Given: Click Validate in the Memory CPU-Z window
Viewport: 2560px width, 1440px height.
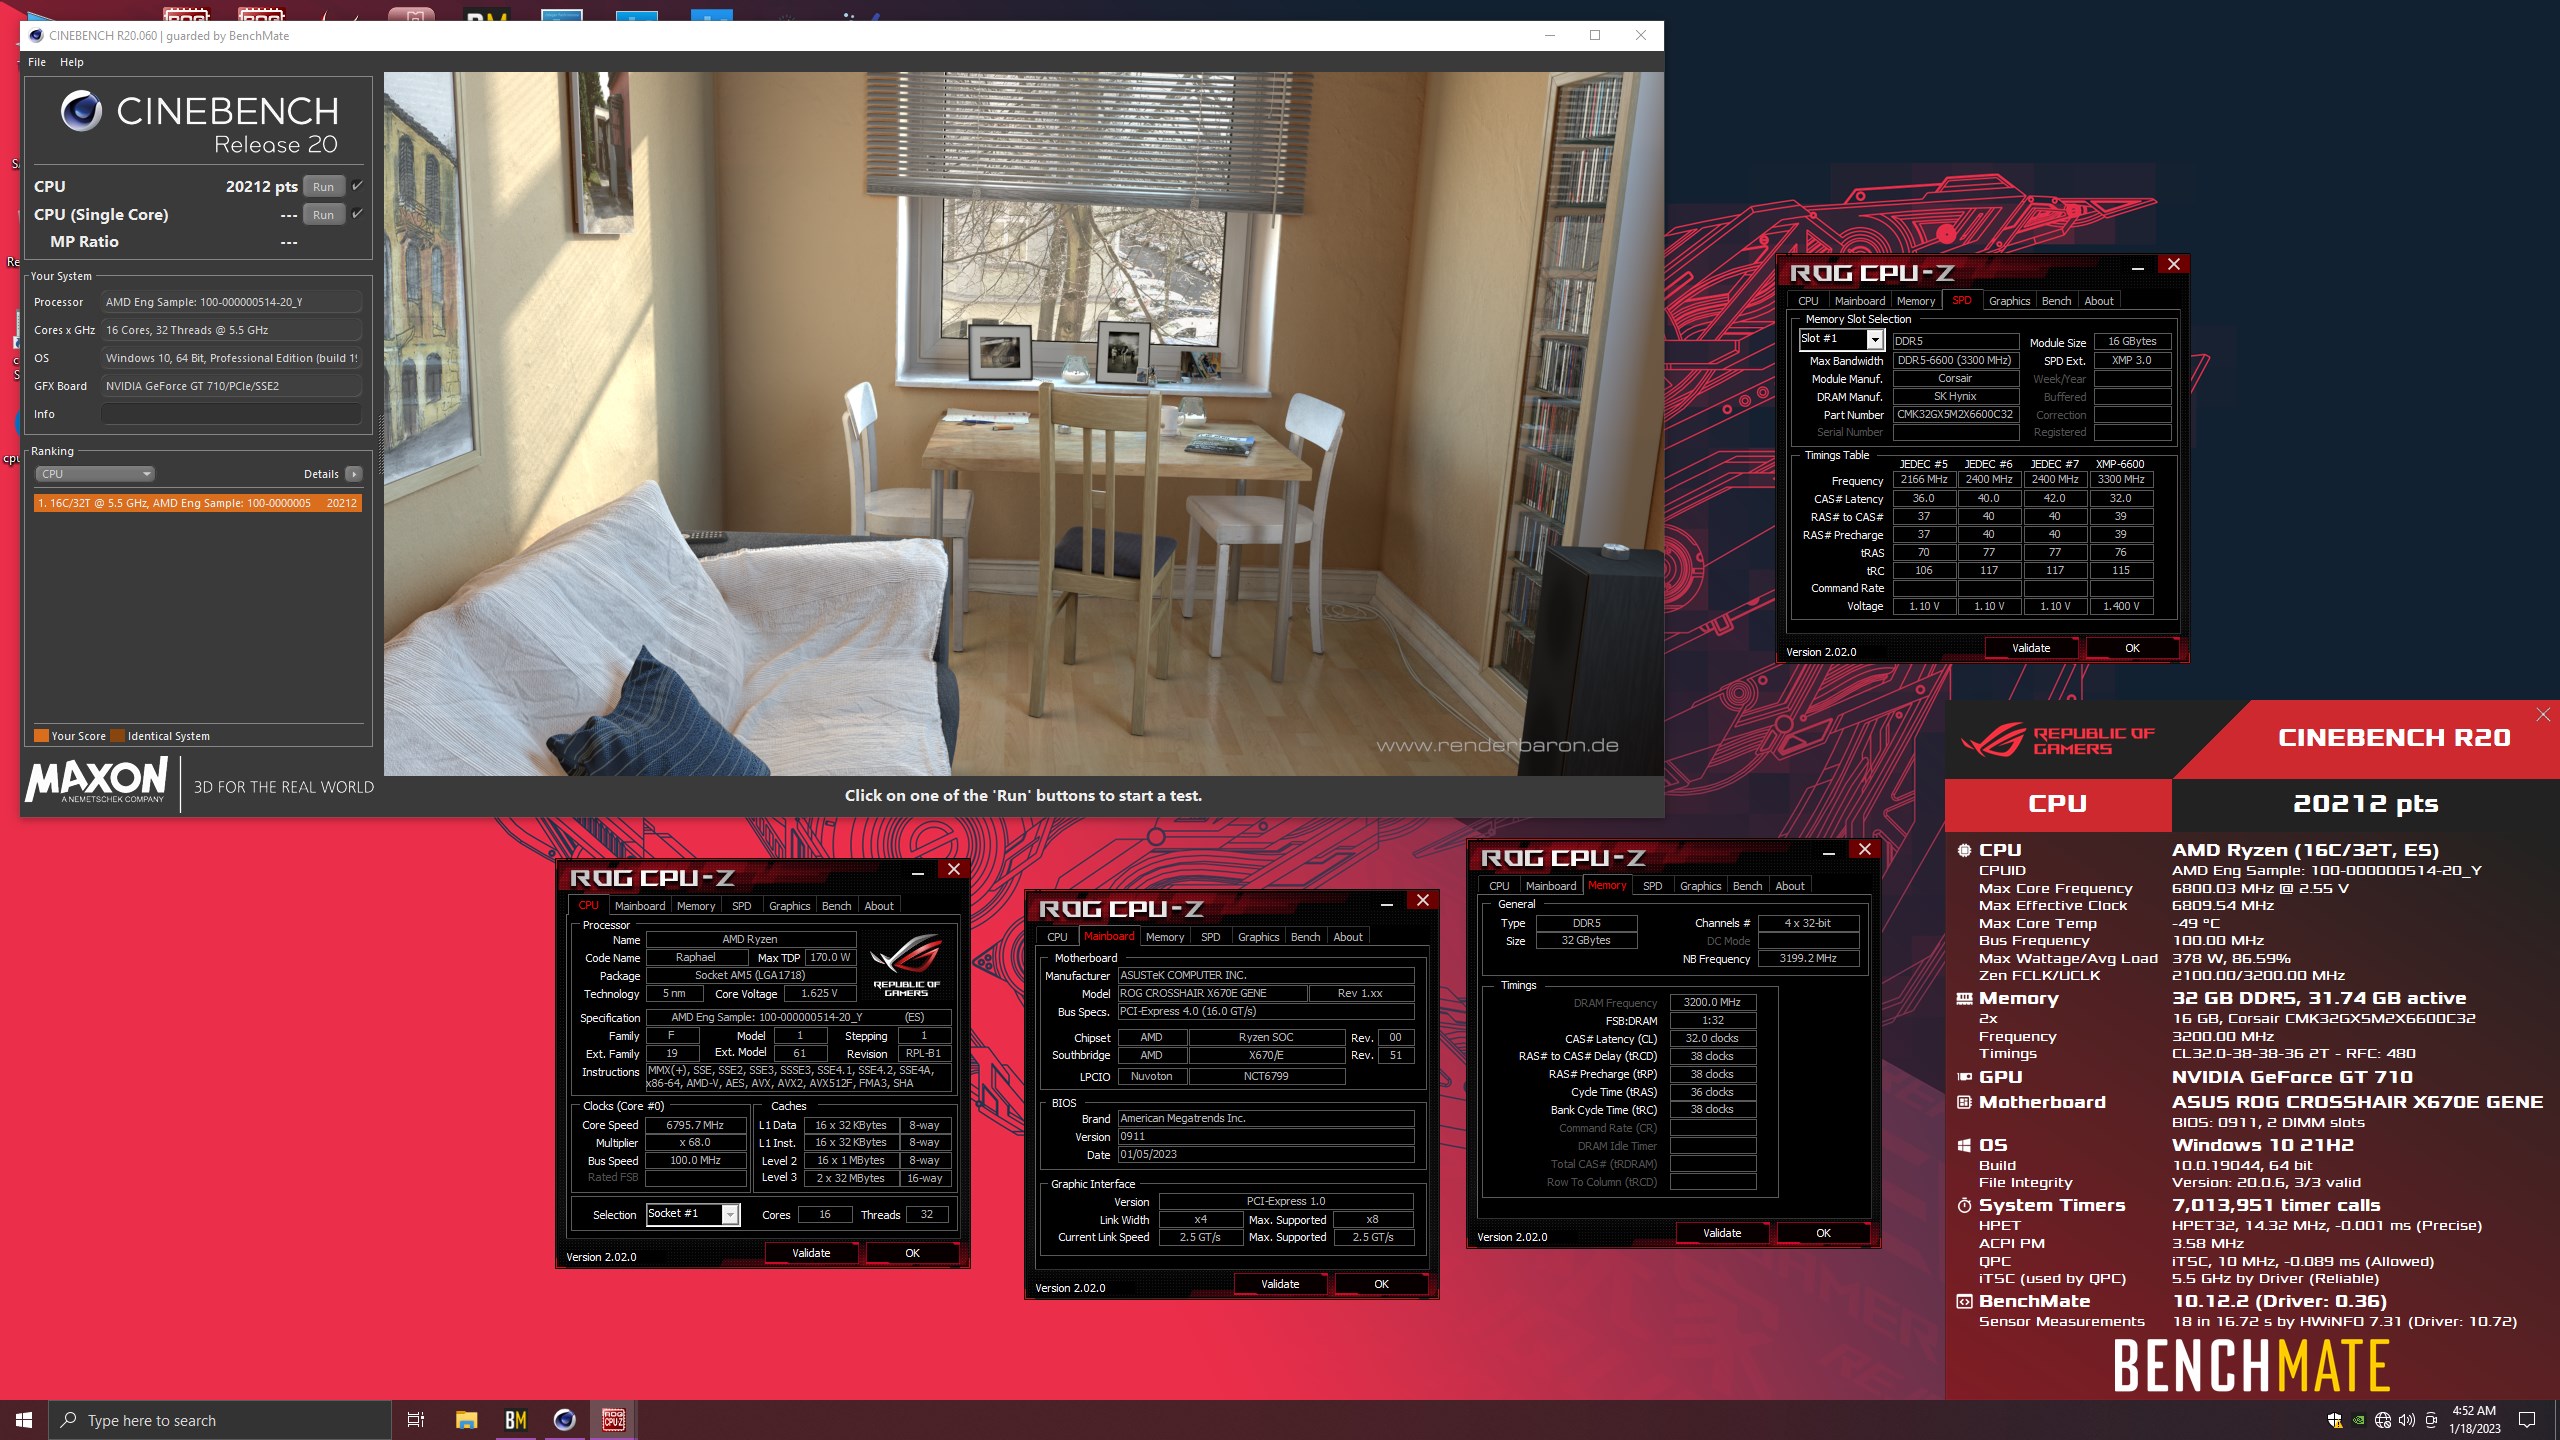Looking at the screenshot, I should tap(1722, 1233).
